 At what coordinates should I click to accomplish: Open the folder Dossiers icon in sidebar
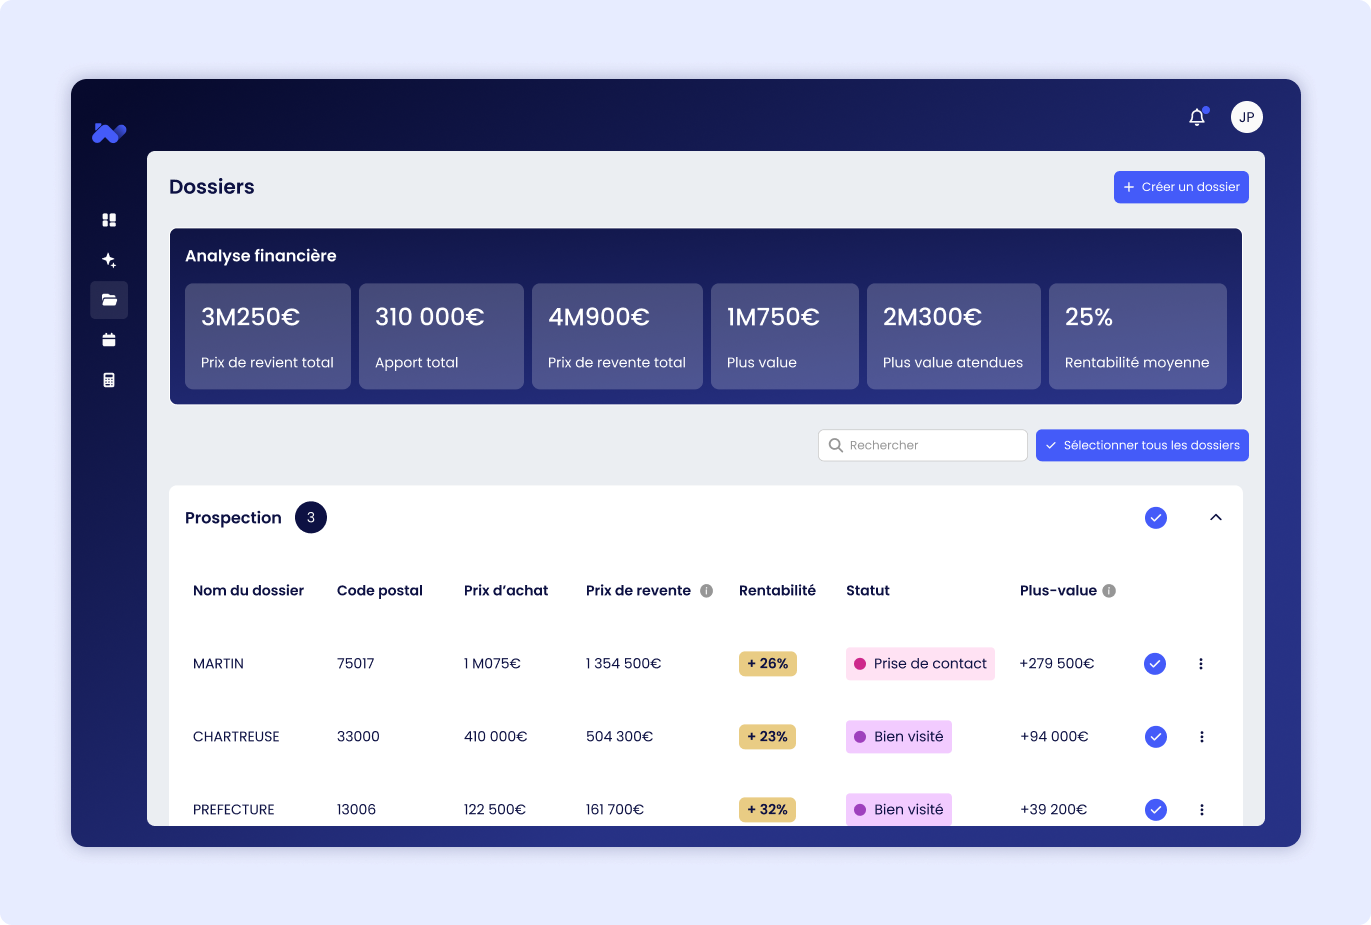point(109,300)
